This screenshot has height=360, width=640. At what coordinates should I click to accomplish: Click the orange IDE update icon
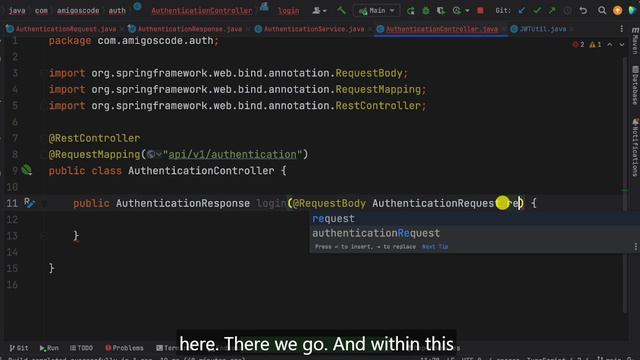click(618, 11)
